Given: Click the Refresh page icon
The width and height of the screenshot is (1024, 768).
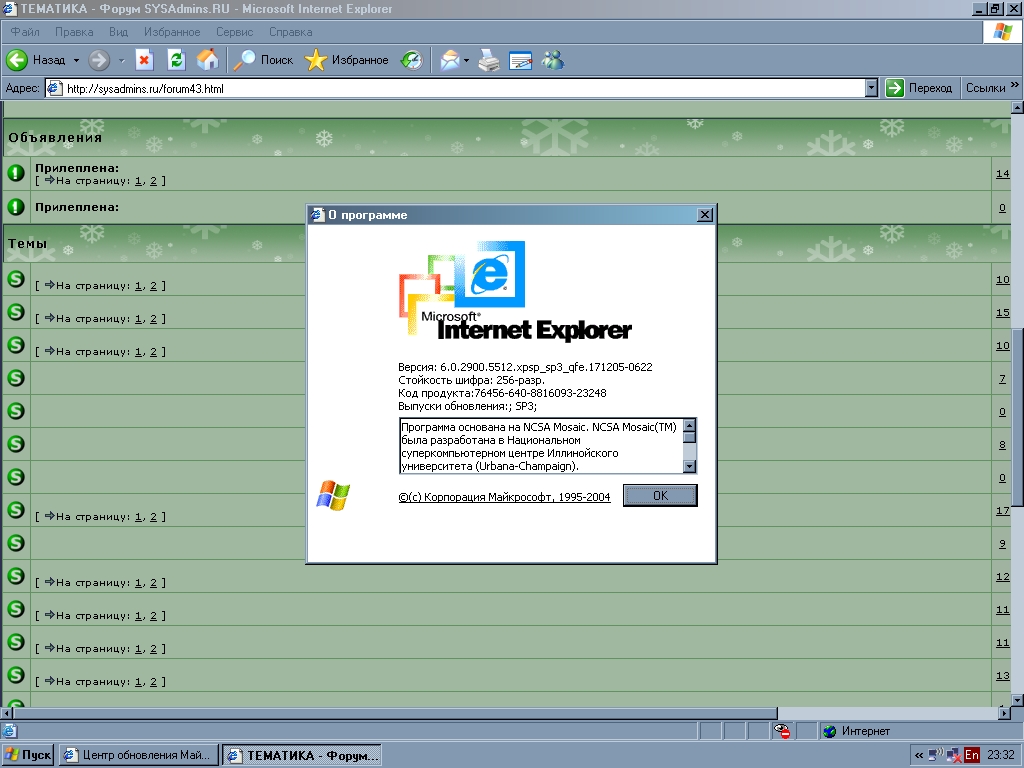Looking at the screenshot, I should (x=176, y=60).
